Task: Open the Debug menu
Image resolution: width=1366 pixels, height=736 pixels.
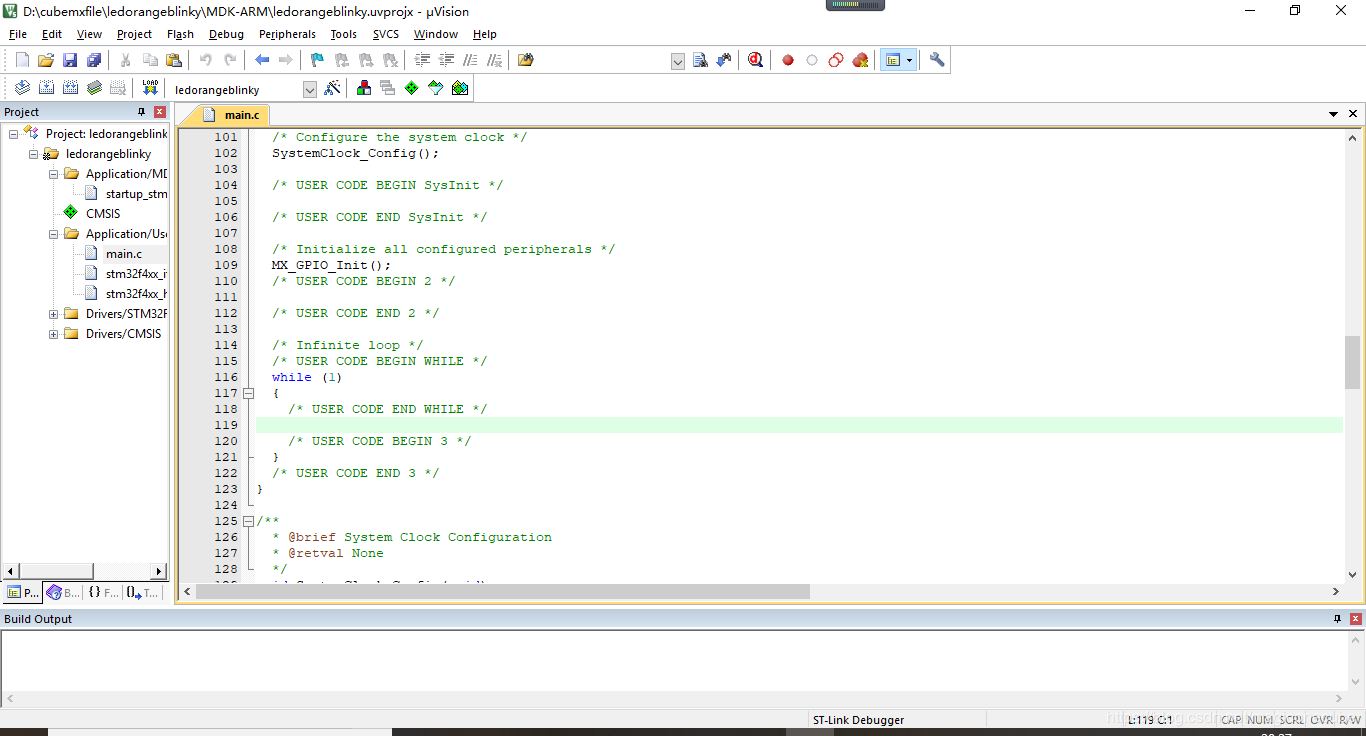Action: (226, 34)
